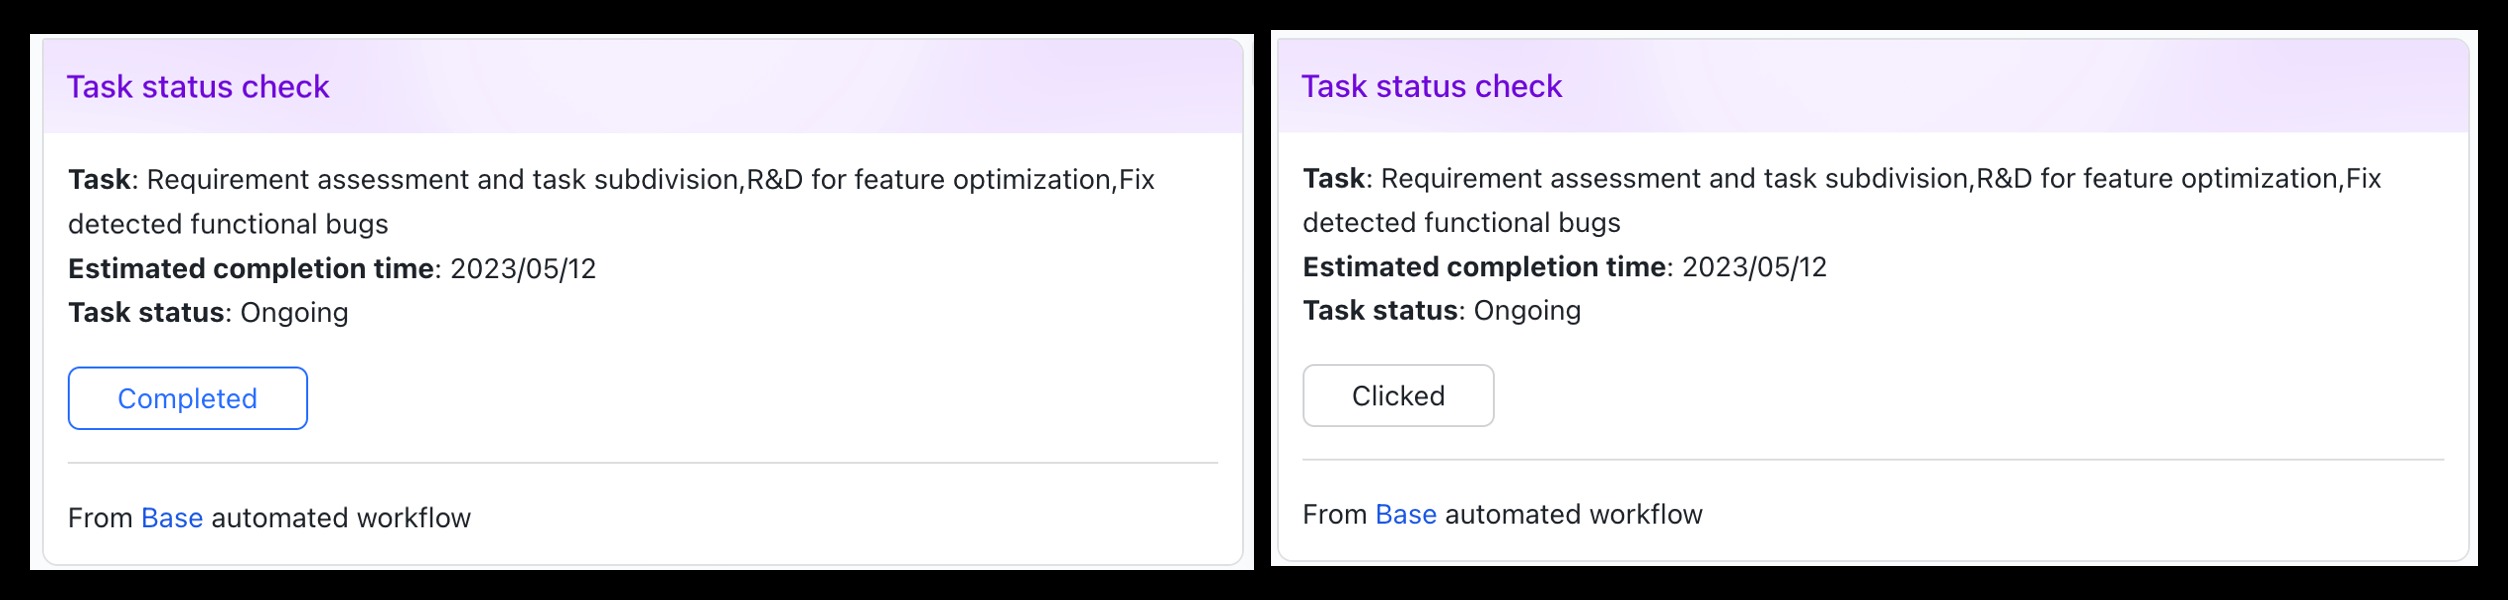Screen dimensions: 2508x600
Task: Click 'Estimated completion time' label in Completed-button card
Action: (x=251, y=268)
